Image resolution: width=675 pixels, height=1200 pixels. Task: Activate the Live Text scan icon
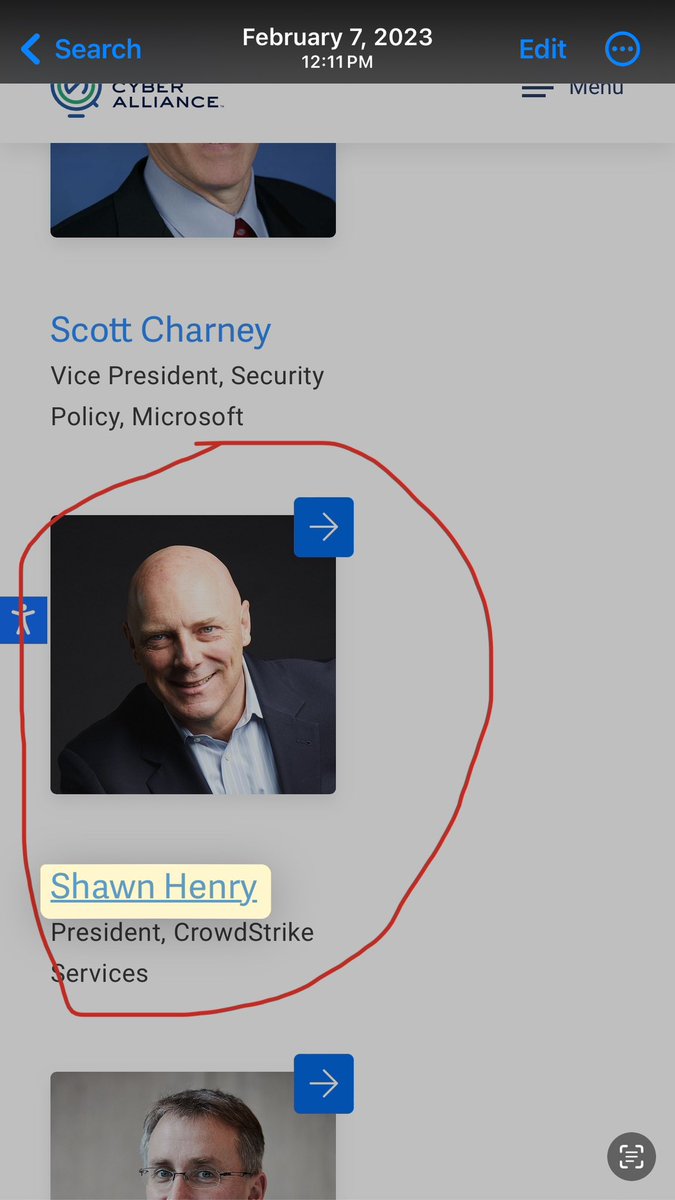[631, 1157]
